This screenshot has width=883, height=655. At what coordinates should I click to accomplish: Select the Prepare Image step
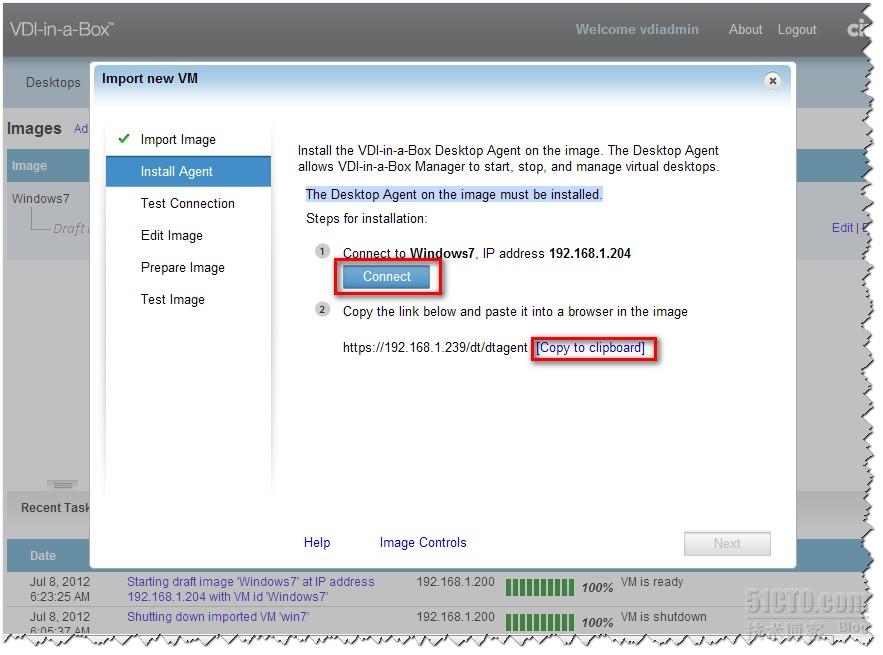pyautogui.click(x=182, y=268)
